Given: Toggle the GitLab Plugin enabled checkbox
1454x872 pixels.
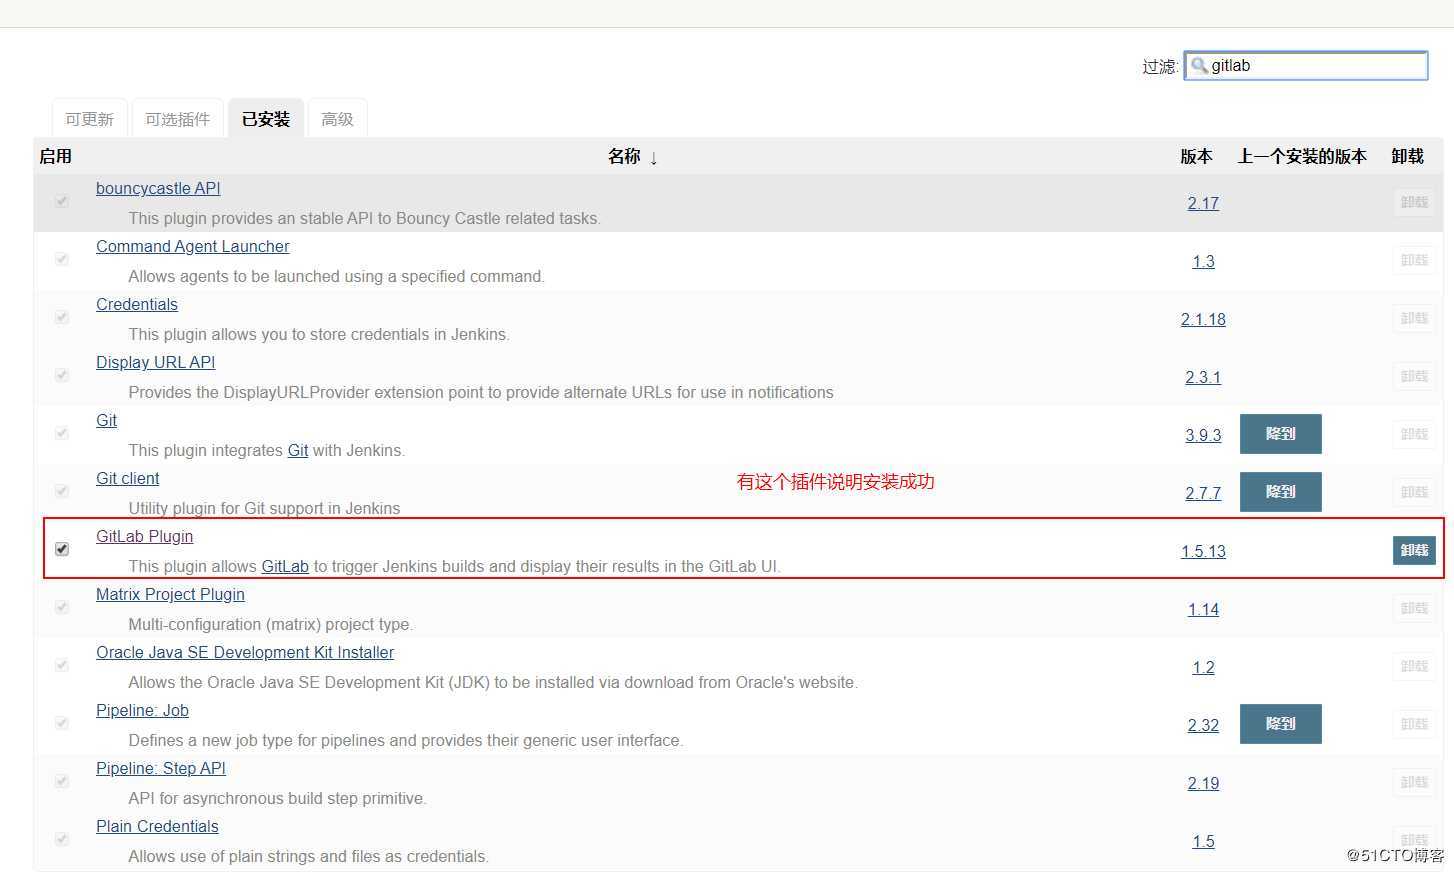Looking at the screenshot, I should point(62,549).
